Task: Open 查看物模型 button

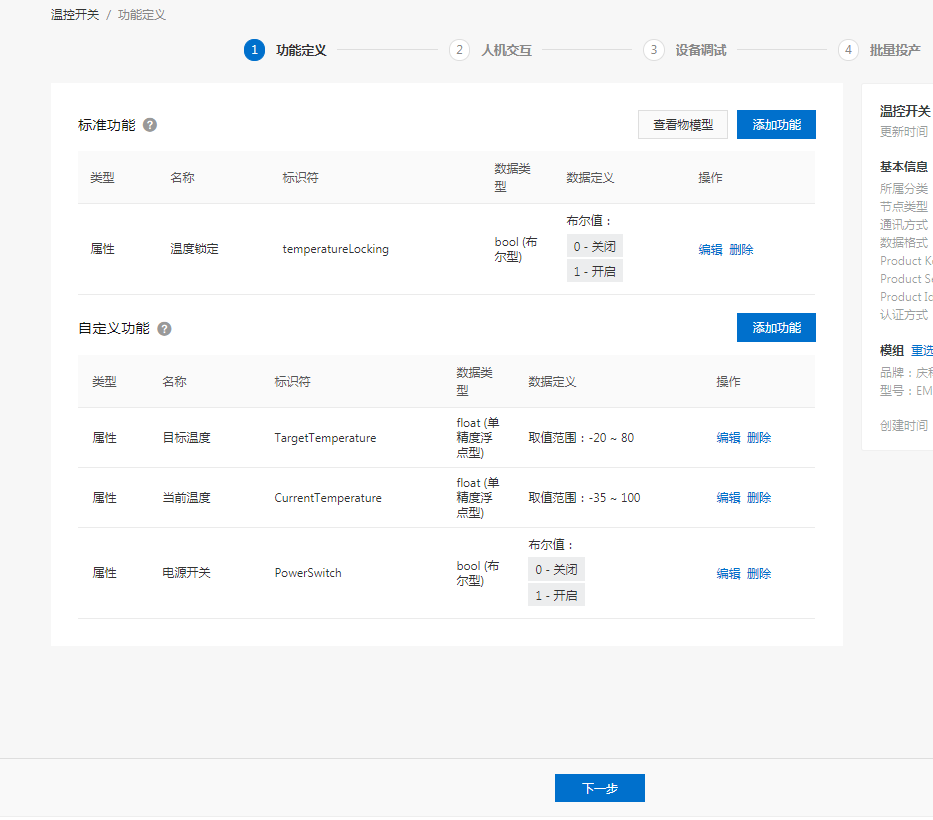Action: tap(682, 124)
